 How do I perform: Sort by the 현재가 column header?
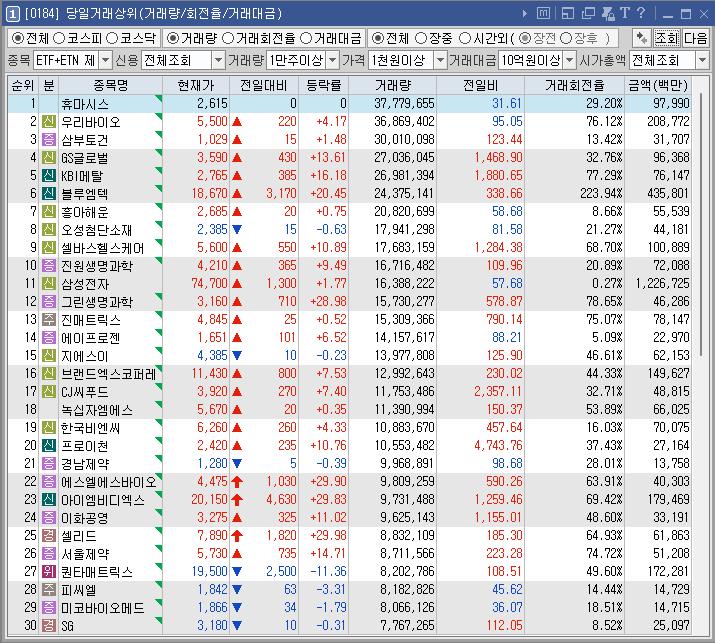tap(196, 85)
